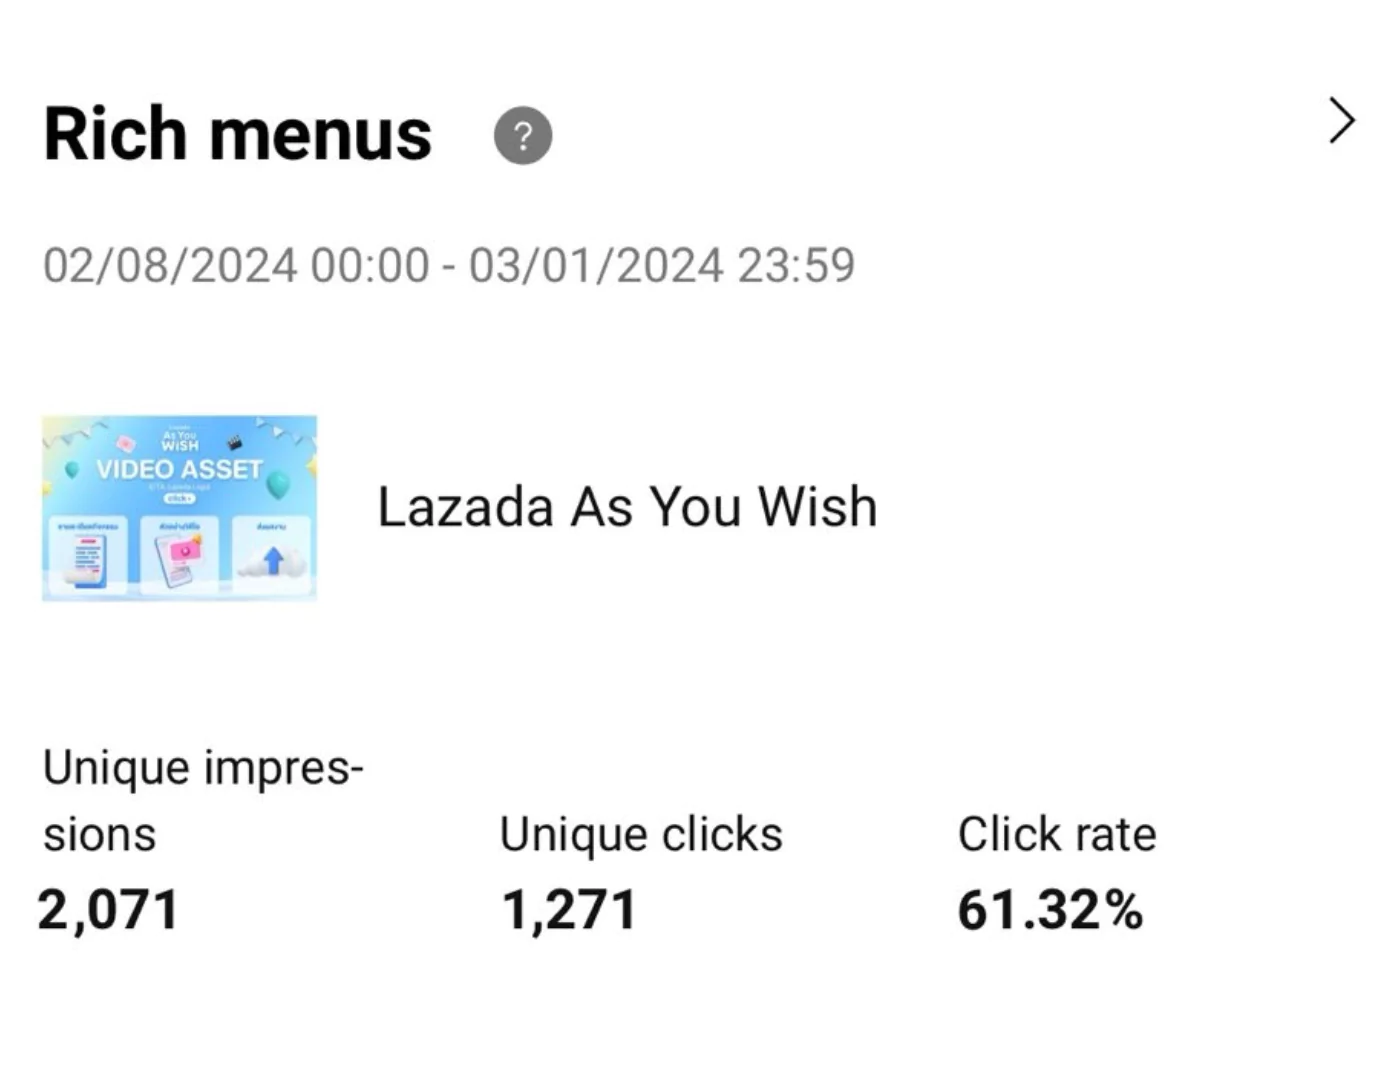Expand Rich menus details with the right chevron
Image resolution: width=1387 pixels, height=1080 pixels.
(x=1342, y=121)
